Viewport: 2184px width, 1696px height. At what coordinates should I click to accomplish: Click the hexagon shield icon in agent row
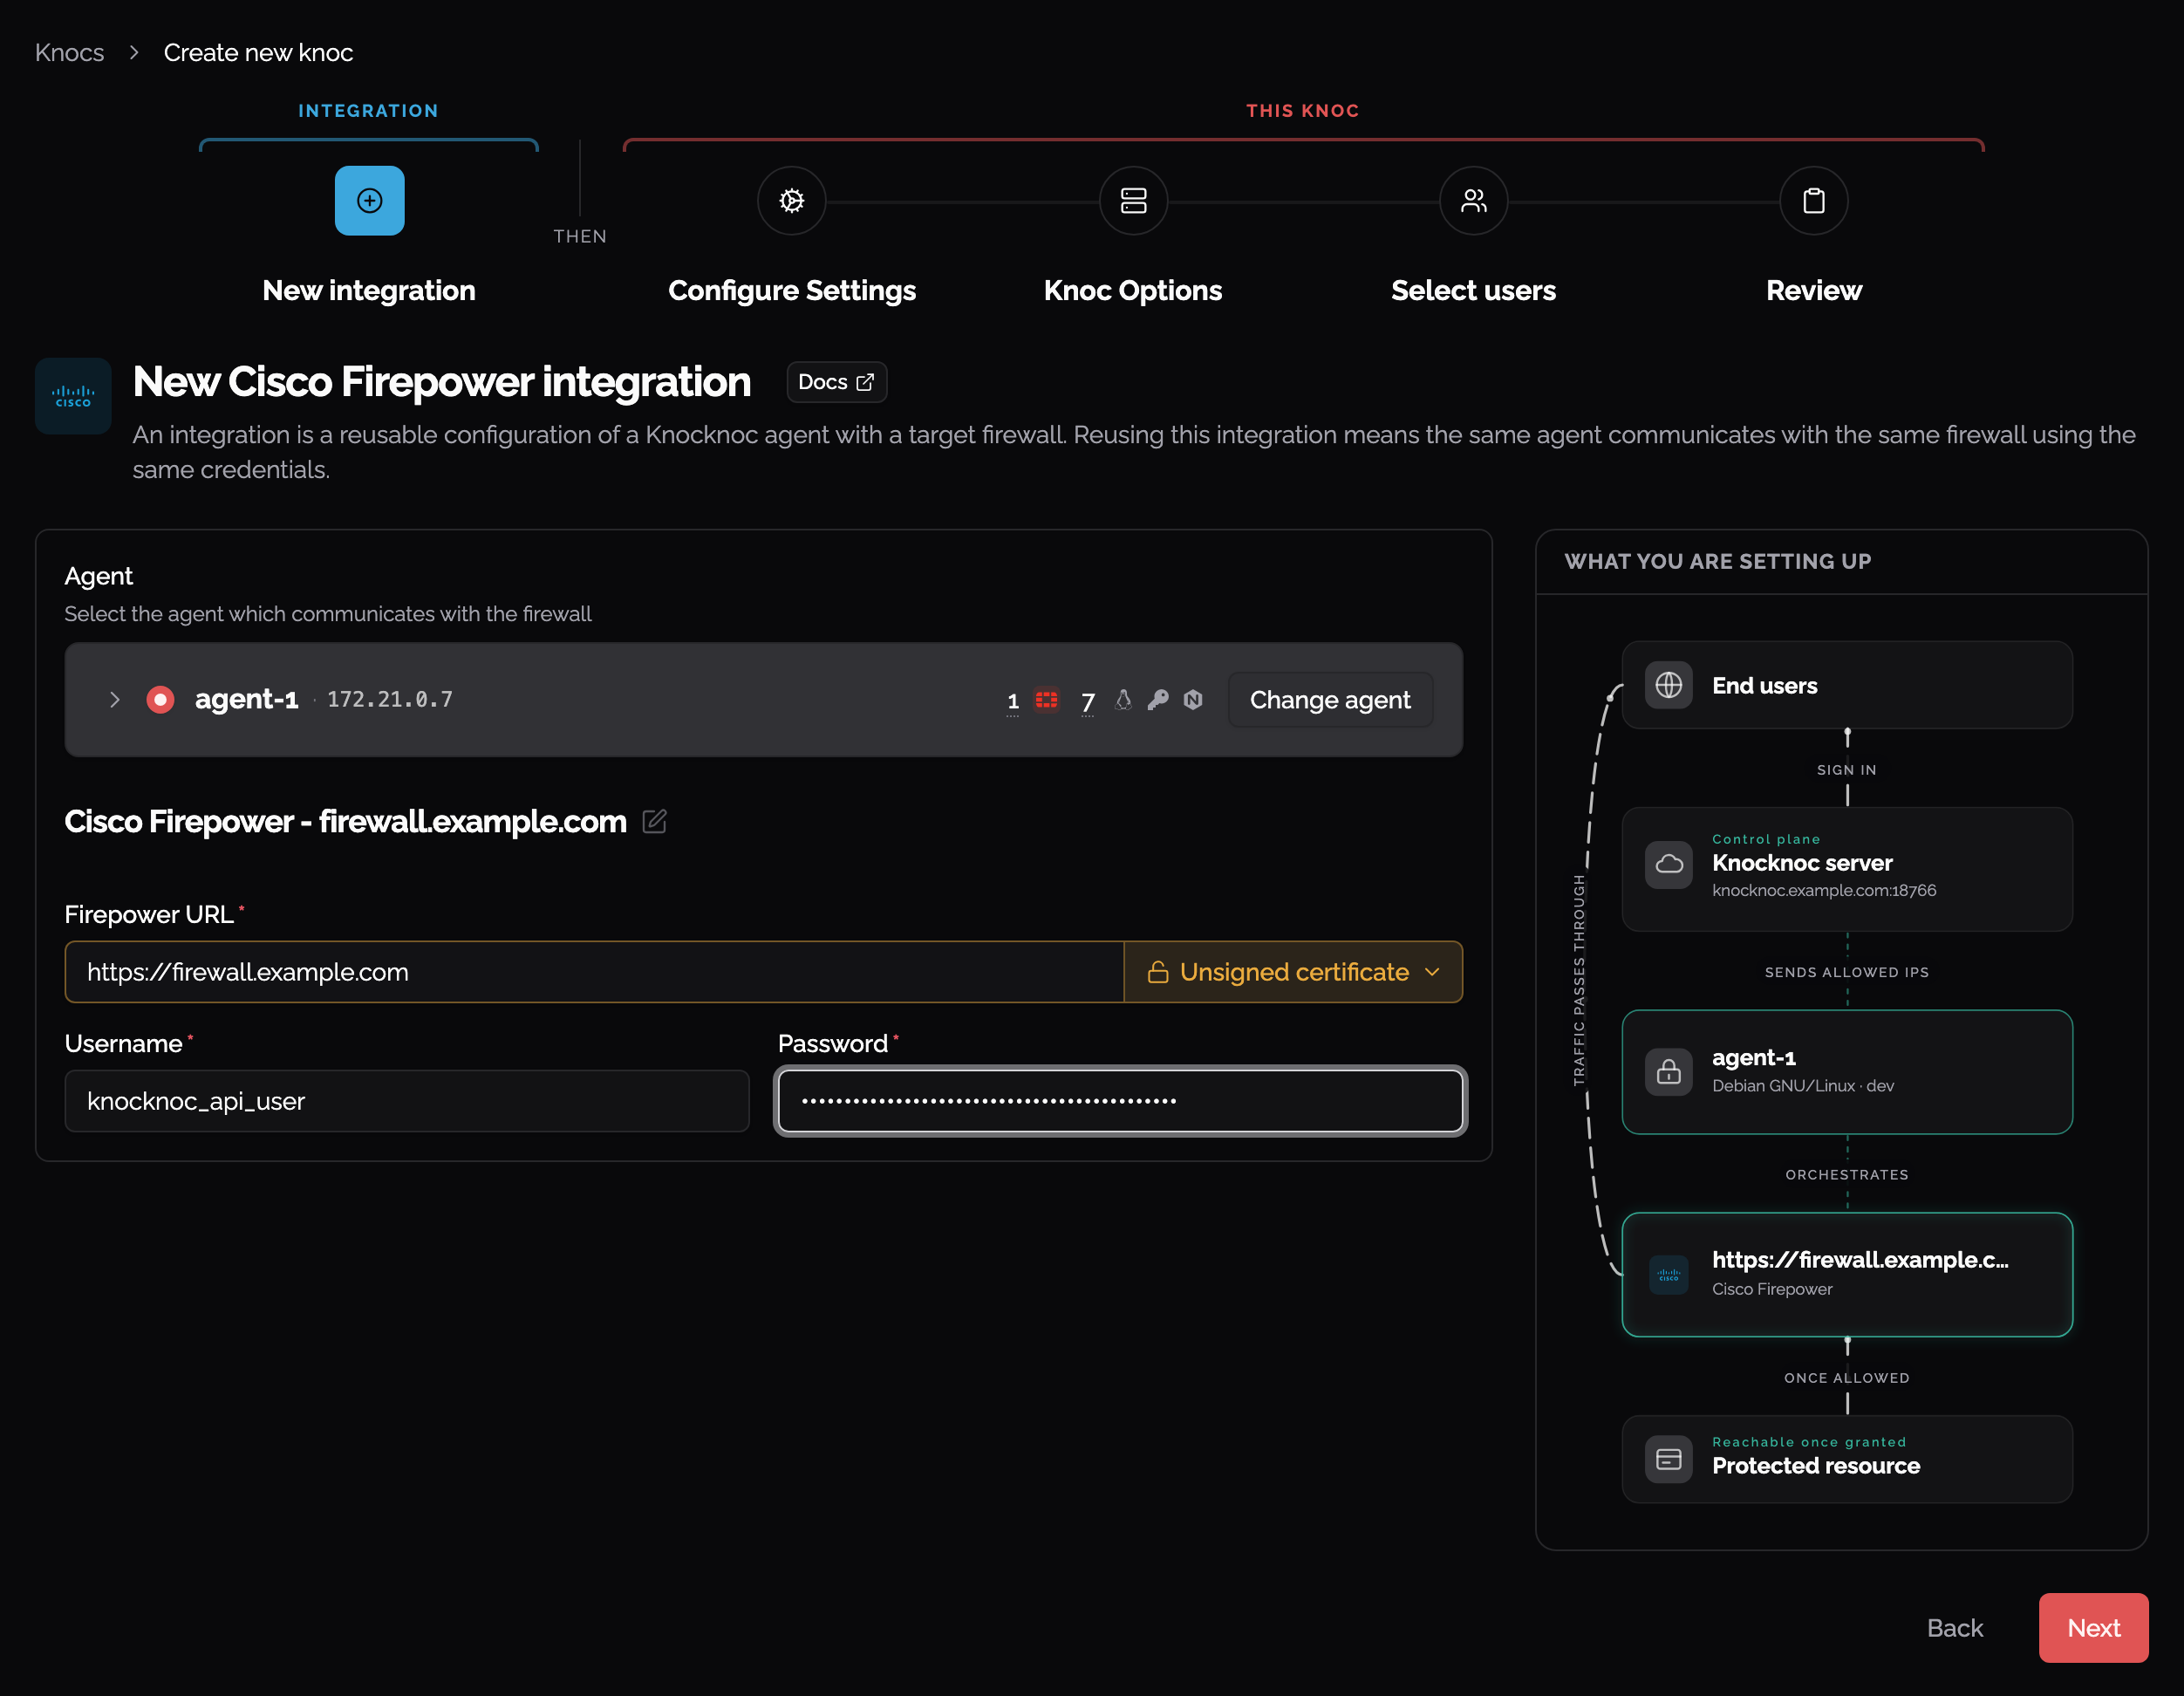1193,699
